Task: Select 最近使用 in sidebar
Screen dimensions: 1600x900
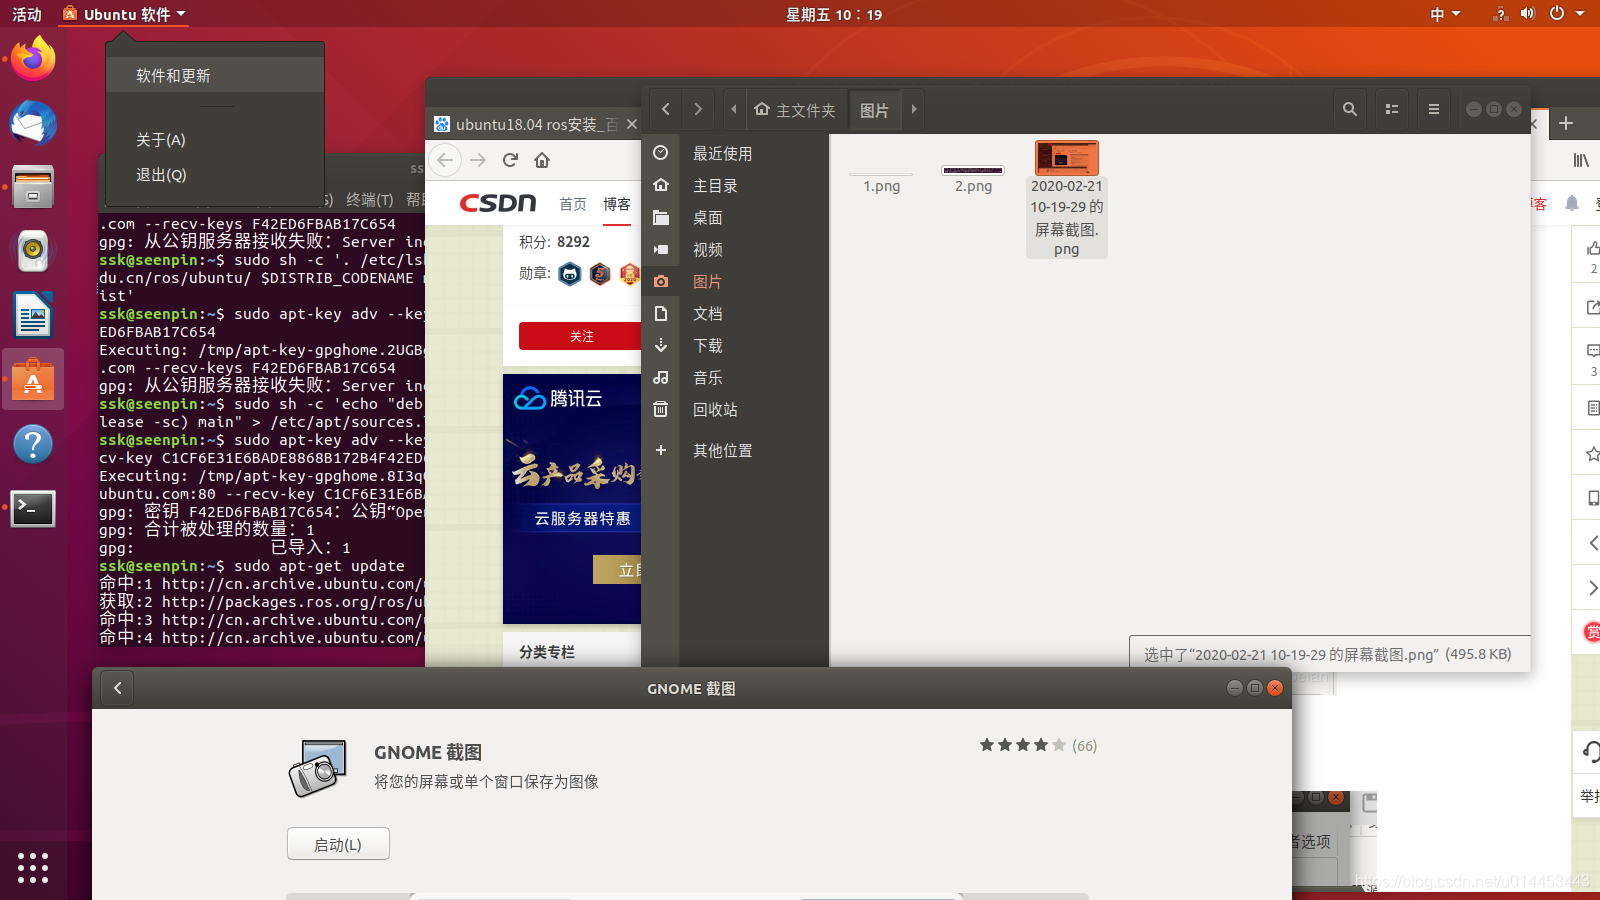Action: (x=735, y=154)
